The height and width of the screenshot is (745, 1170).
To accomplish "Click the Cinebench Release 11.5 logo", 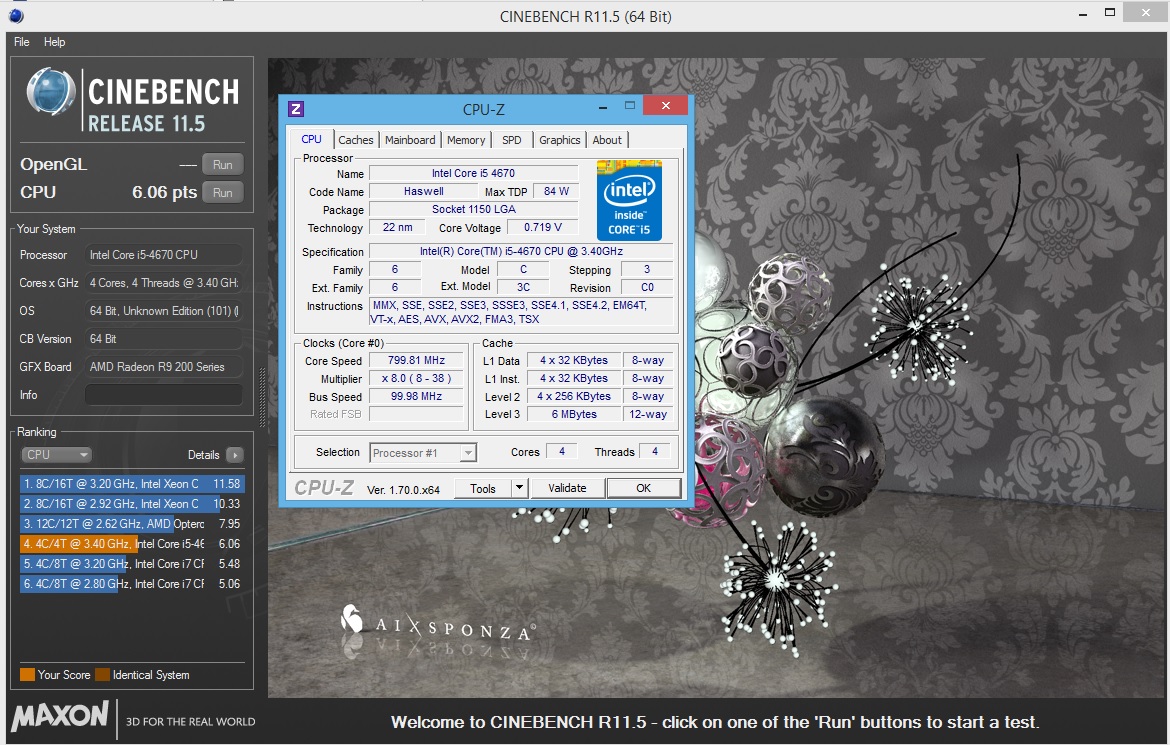I will tap(132, 103).
